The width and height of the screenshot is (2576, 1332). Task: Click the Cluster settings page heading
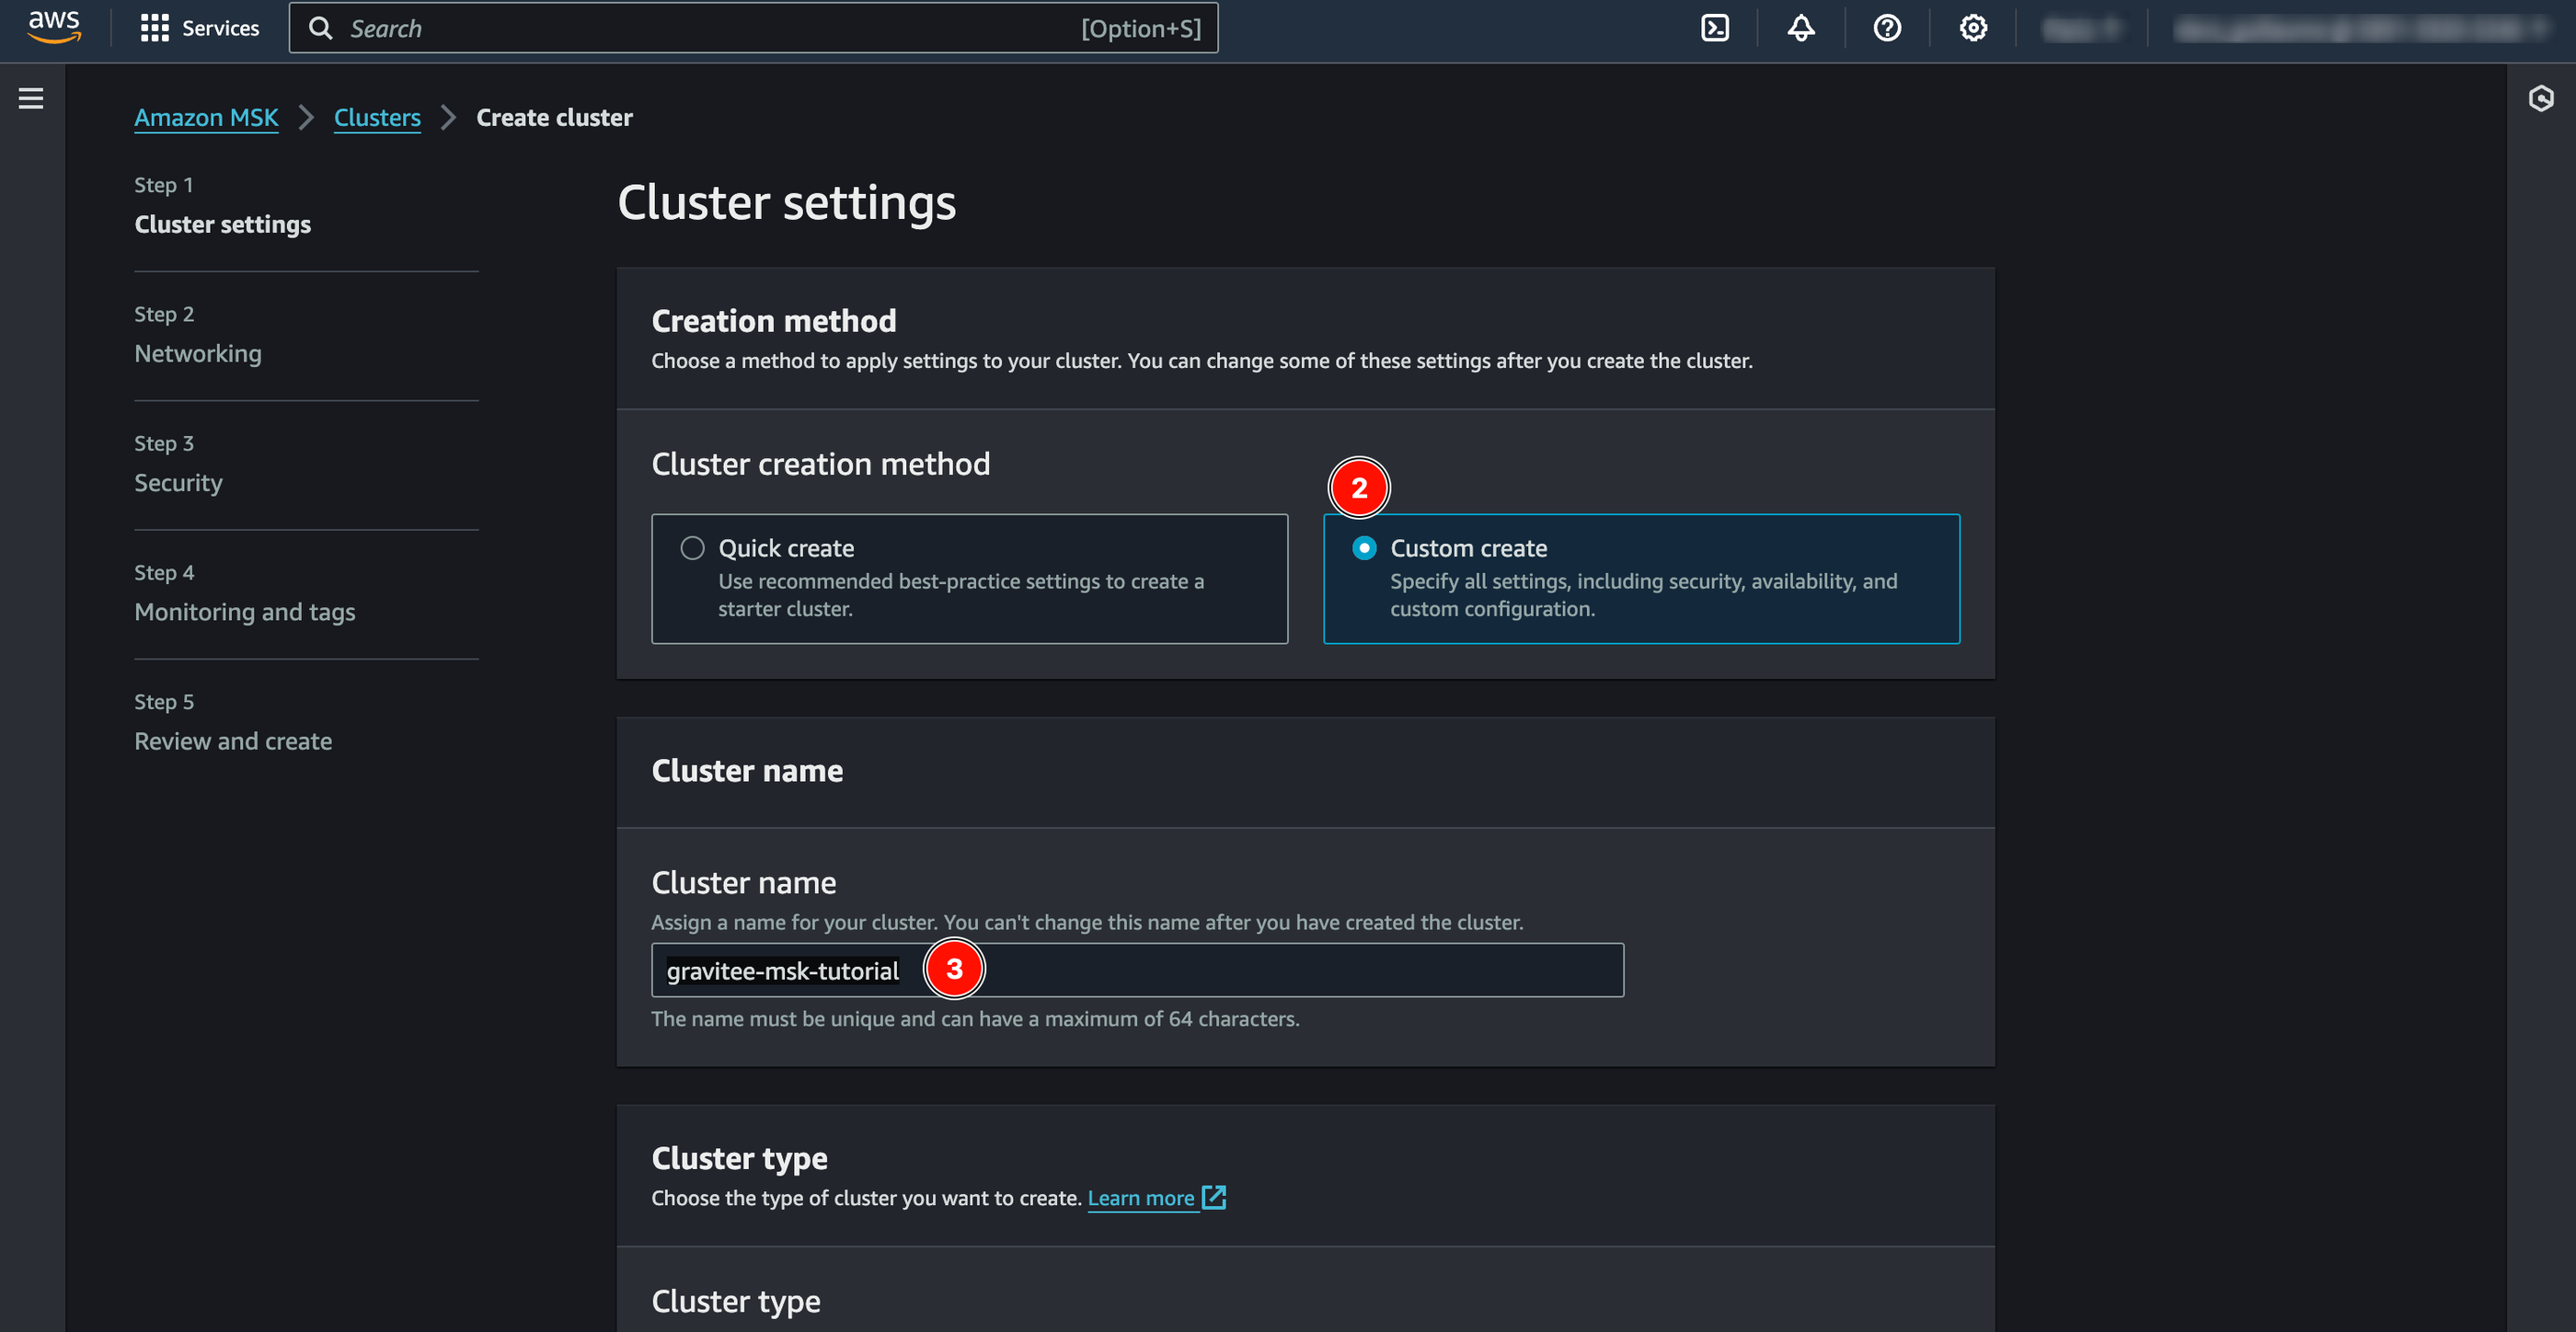pyautogui.click(x=786, y=202)
